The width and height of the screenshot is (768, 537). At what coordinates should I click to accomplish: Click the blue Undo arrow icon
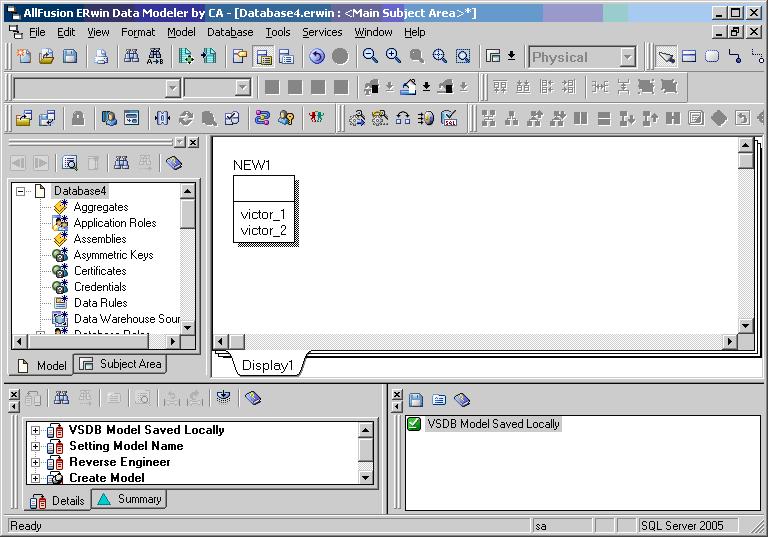317,56
